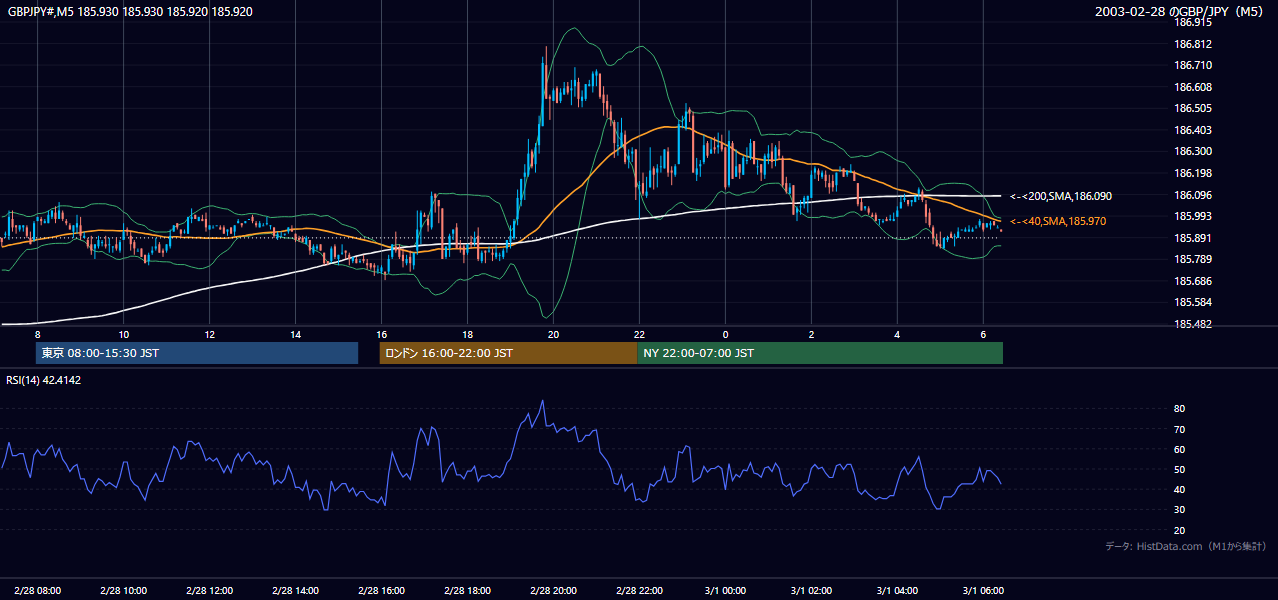The width and height of the screenshot is (1278, 600).
Task: Click the 2/28 18:00 bottom time label
Action: pyautogui.click(x=467, y=591)
